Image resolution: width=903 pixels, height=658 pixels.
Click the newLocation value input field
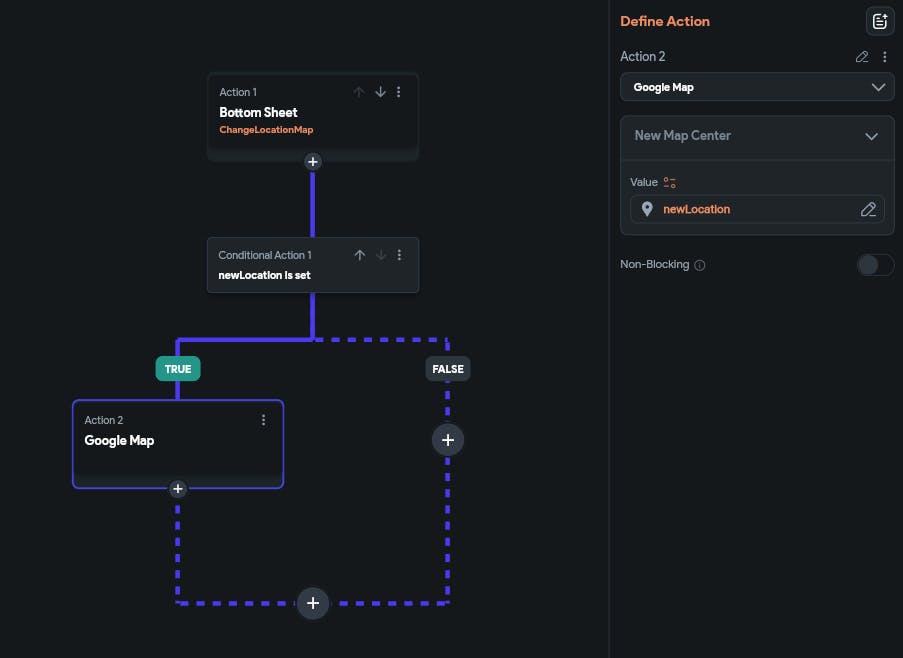[x=750, y=209]
